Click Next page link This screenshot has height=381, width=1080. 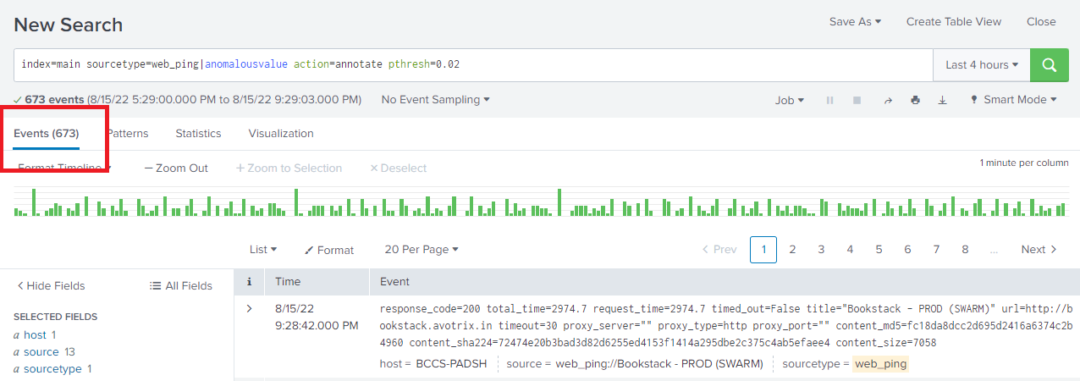[1039, 249]
